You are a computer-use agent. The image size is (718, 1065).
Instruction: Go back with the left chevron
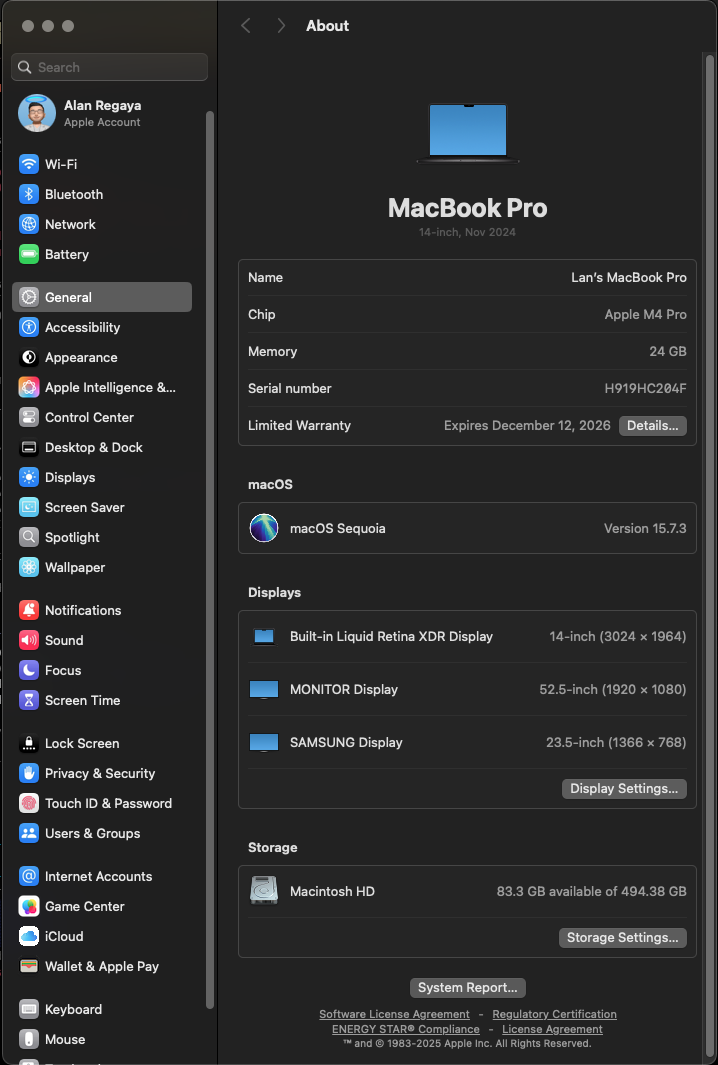click(246, 26)
